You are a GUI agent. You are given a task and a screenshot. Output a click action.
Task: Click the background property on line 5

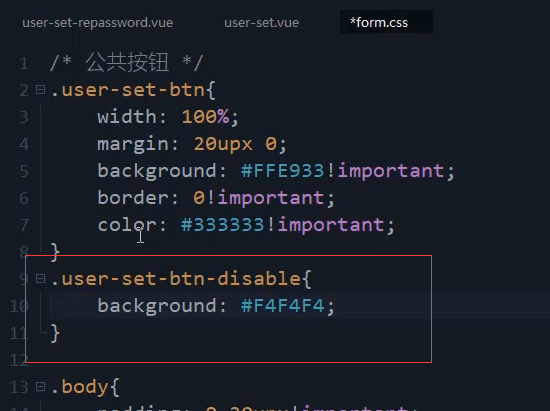coord(157,171)
